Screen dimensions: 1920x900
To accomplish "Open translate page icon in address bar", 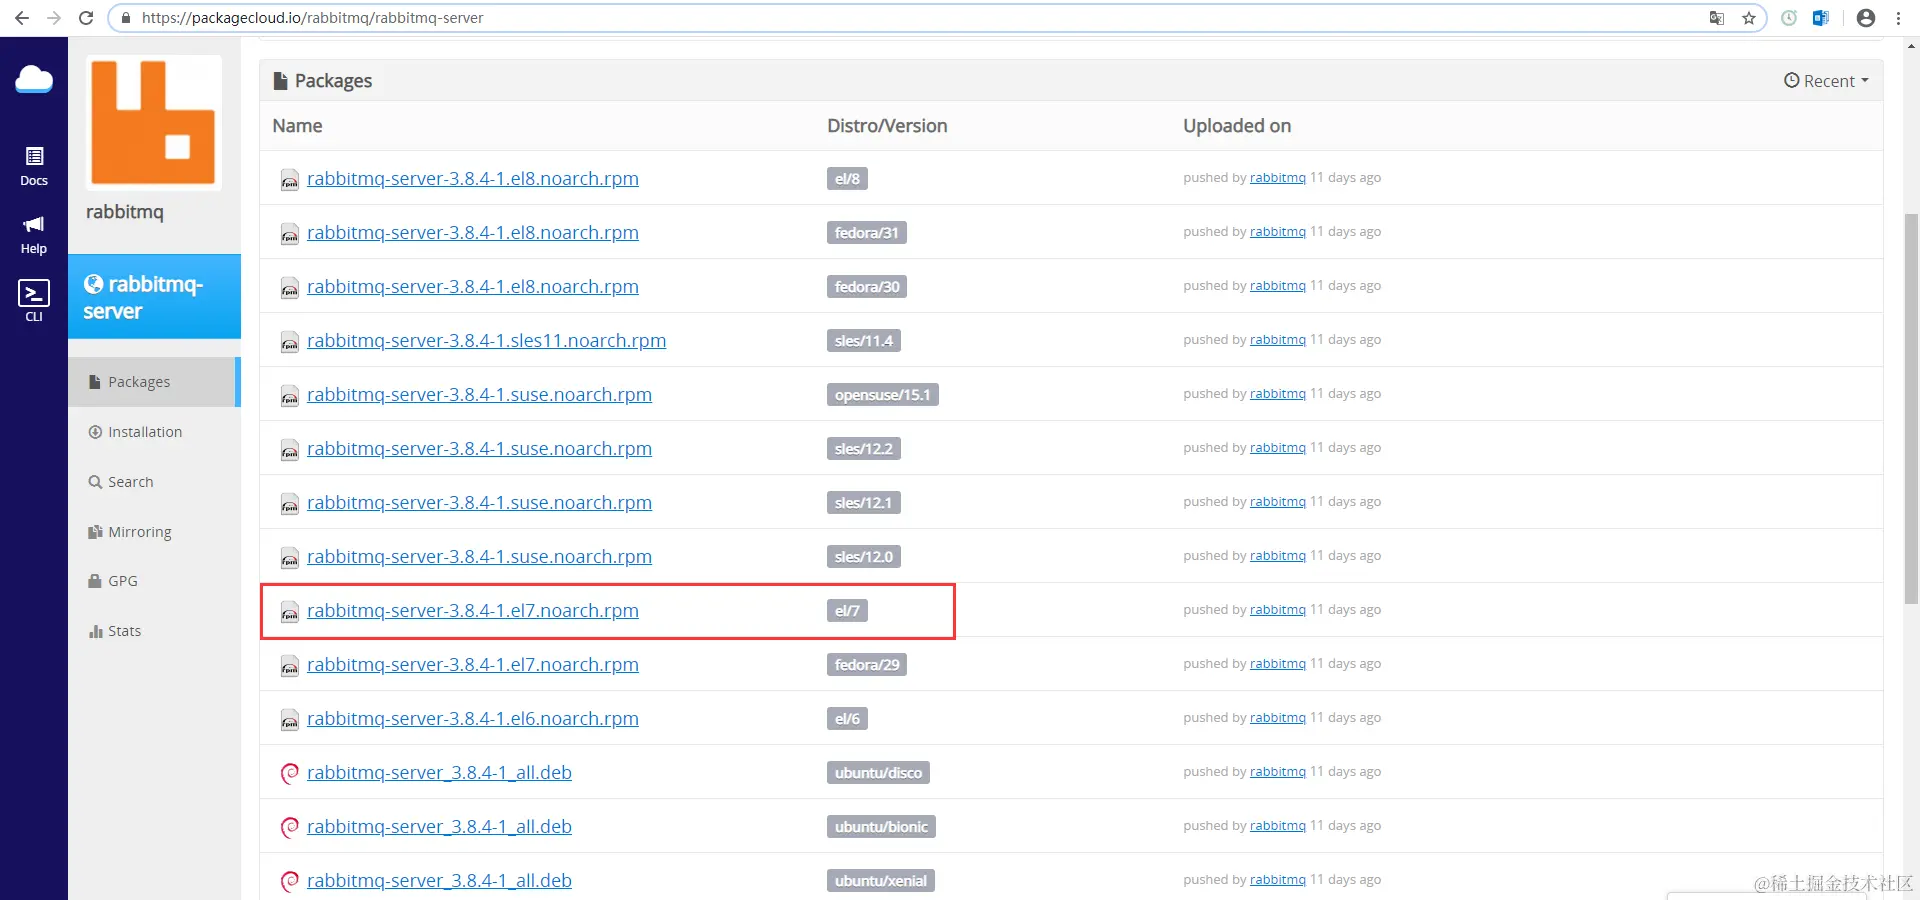I will tap(1717, 18).
